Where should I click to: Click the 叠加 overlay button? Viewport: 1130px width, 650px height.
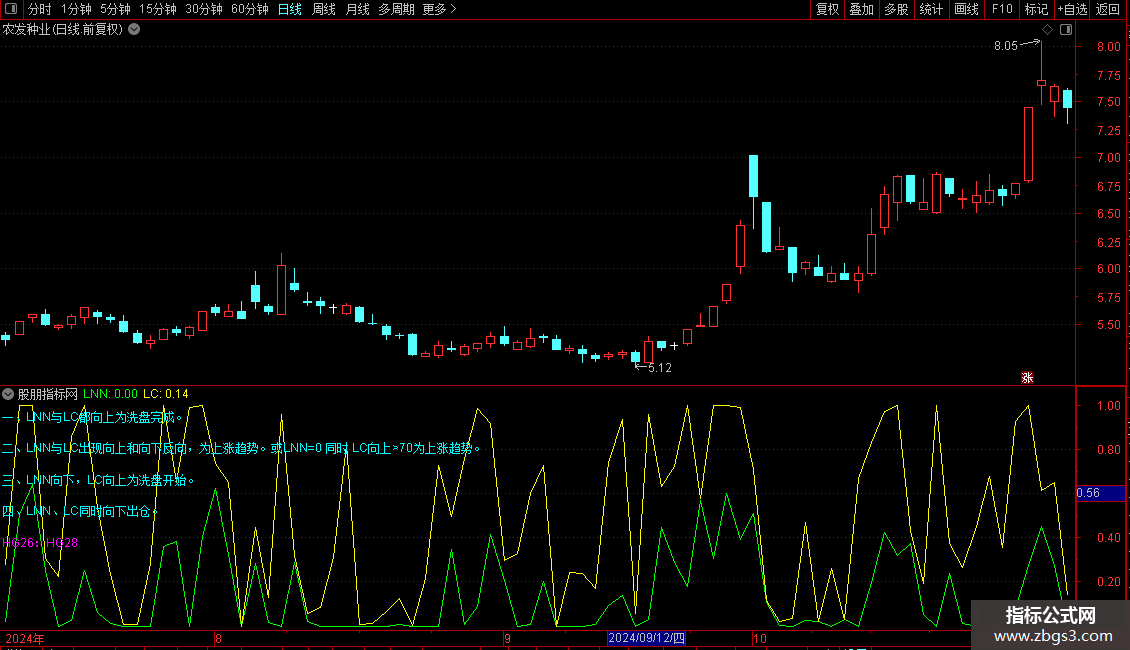click(x=862, y=9)
